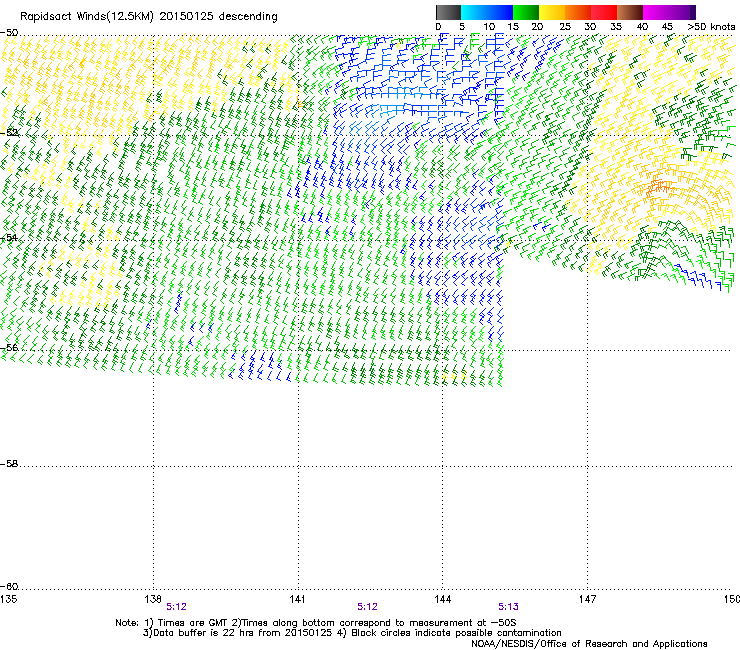Click the '>50 knots' legend label
740x650 pixels.
click(x=712, y=27)
